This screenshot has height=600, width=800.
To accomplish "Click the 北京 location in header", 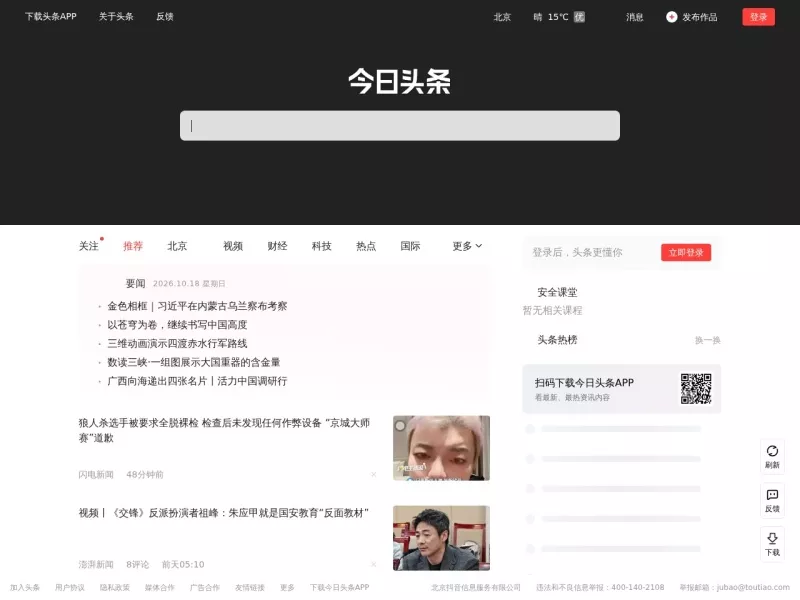I will click(503, 17).
